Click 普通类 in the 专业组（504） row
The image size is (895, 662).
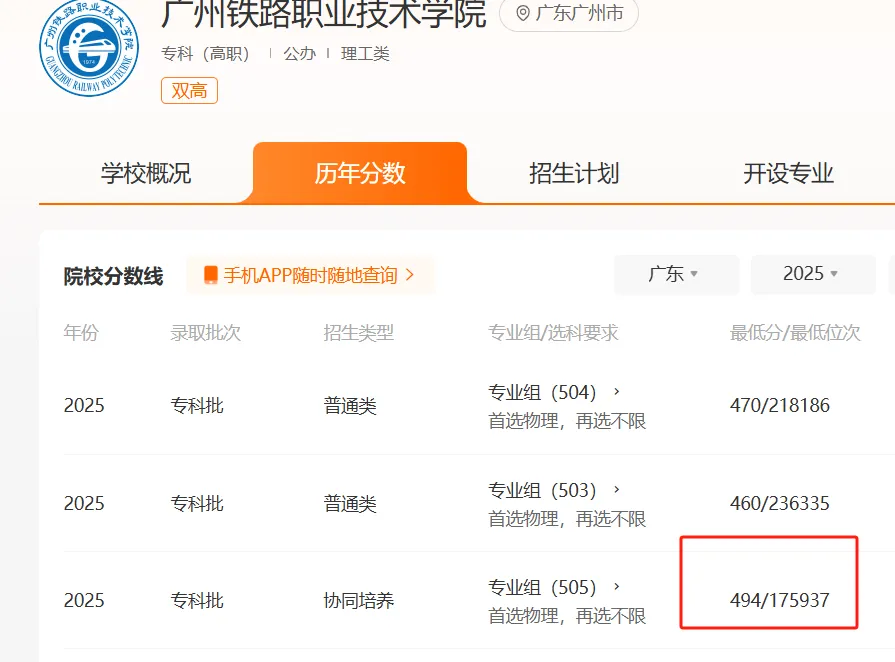[x=350, y=406]
